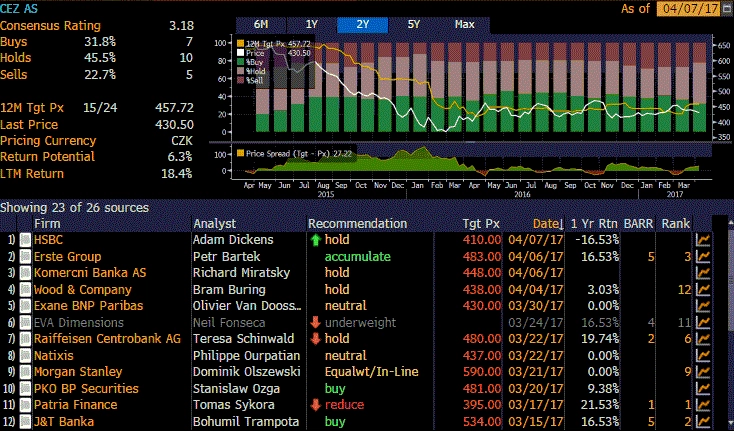
Task: Open the chart icon in J&T Banka row
Action: pos(703,422)
